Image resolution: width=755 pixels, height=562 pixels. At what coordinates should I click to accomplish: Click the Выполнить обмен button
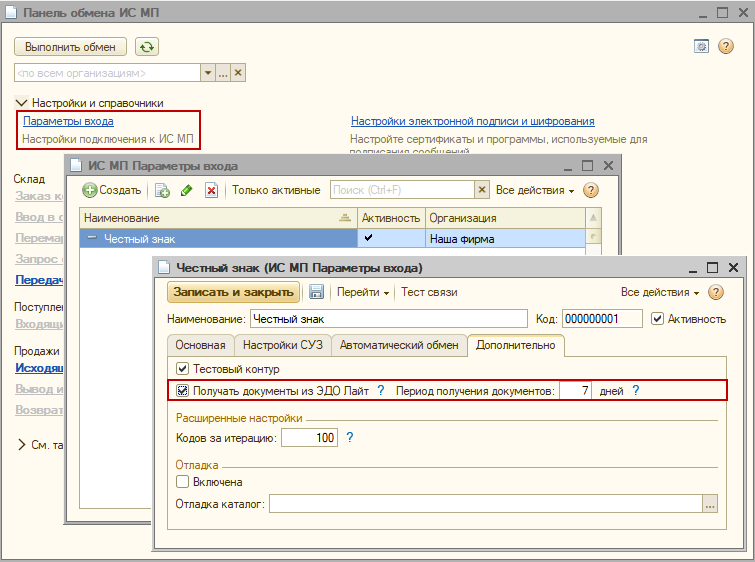point(70,47)
